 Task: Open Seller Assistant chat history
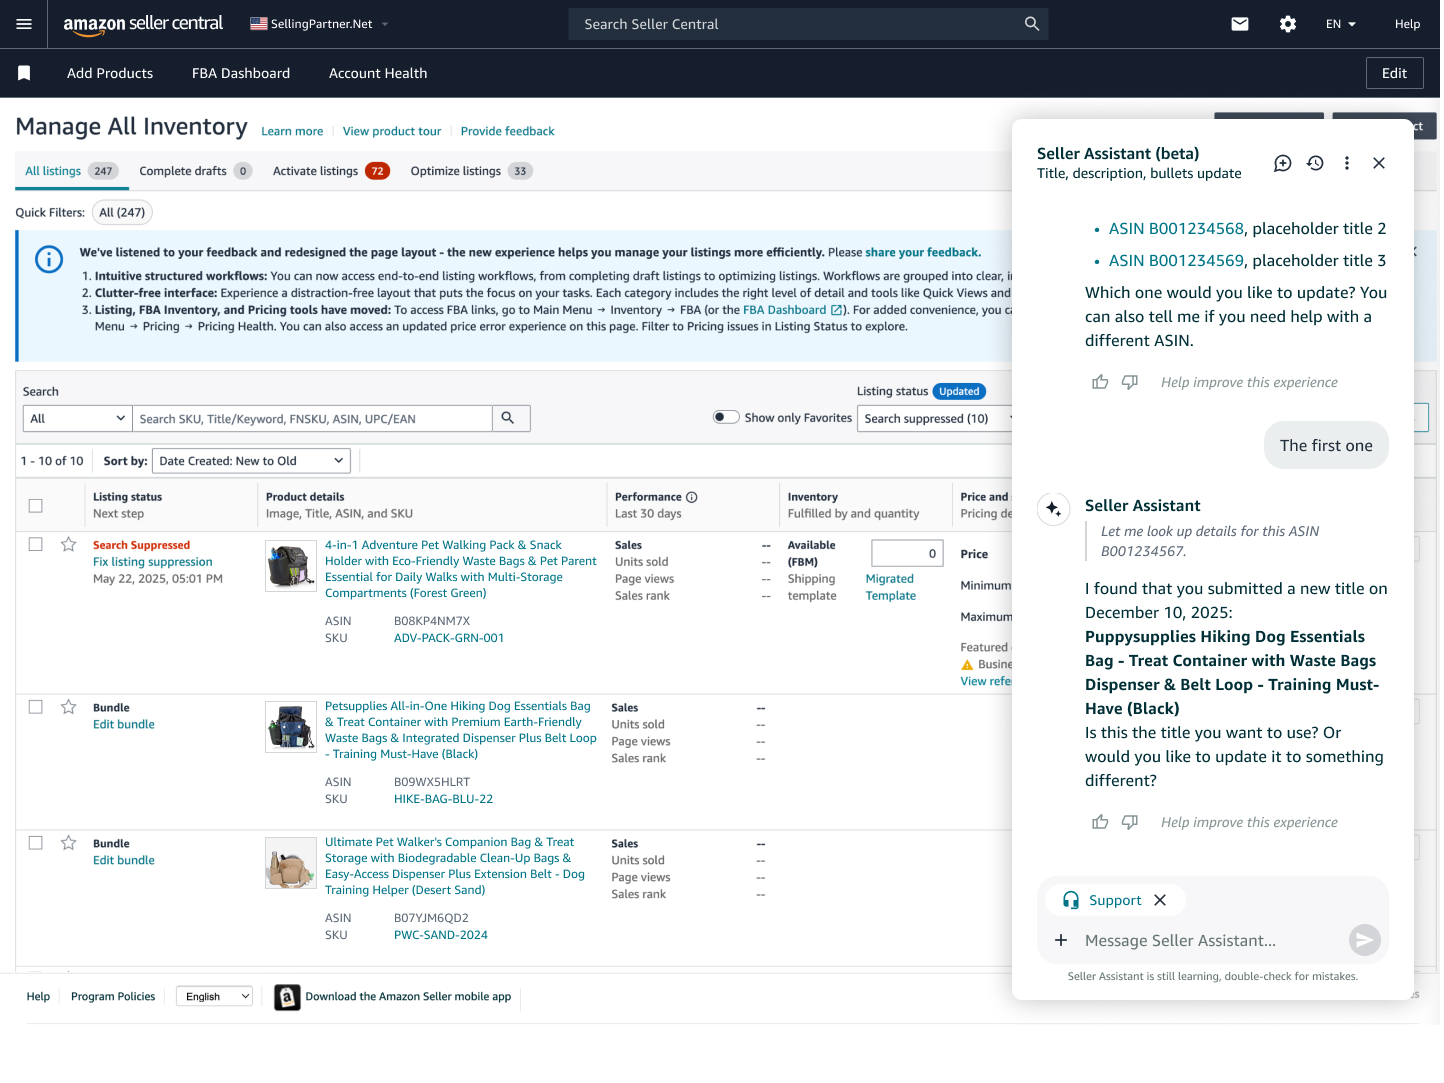(x=1315, y=163)
